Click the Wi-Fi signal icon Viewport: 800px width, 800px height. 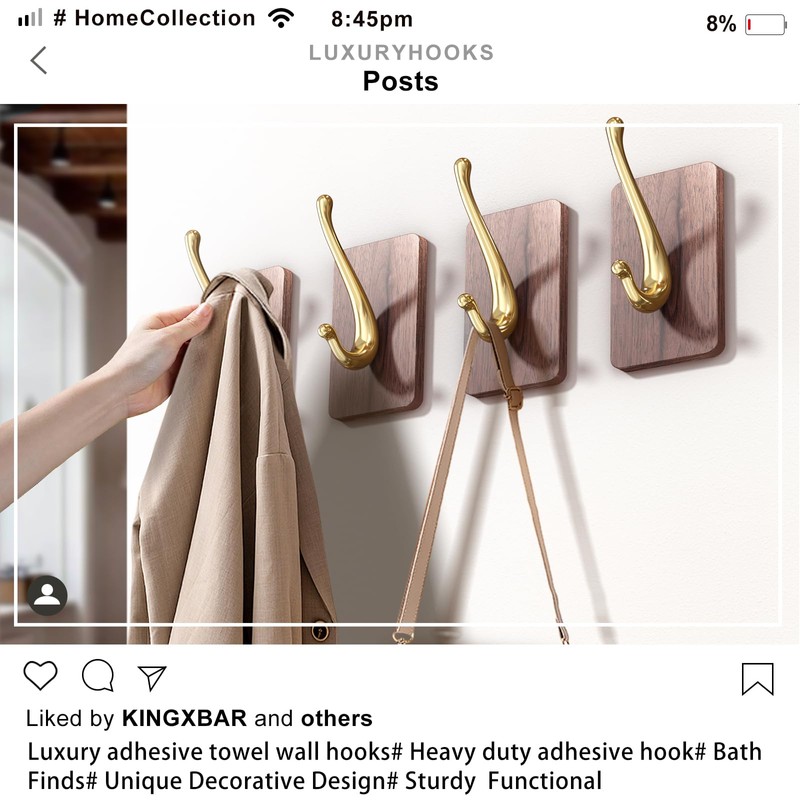click(281, 19)
